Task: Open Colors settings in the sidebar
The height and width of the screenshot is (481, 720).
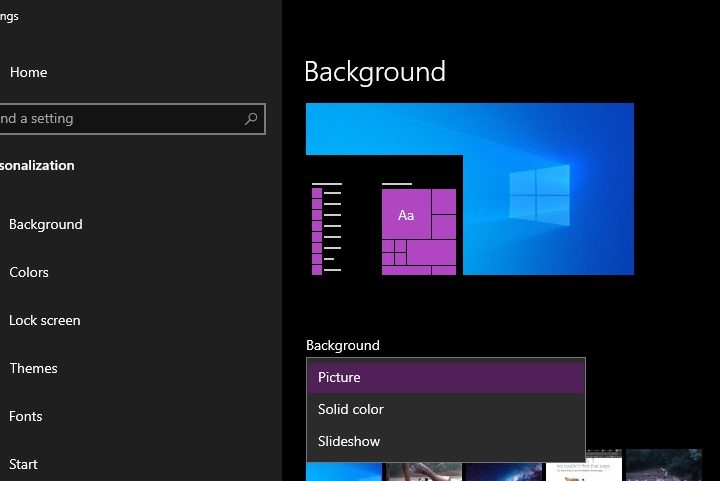Action: [28, 272]
